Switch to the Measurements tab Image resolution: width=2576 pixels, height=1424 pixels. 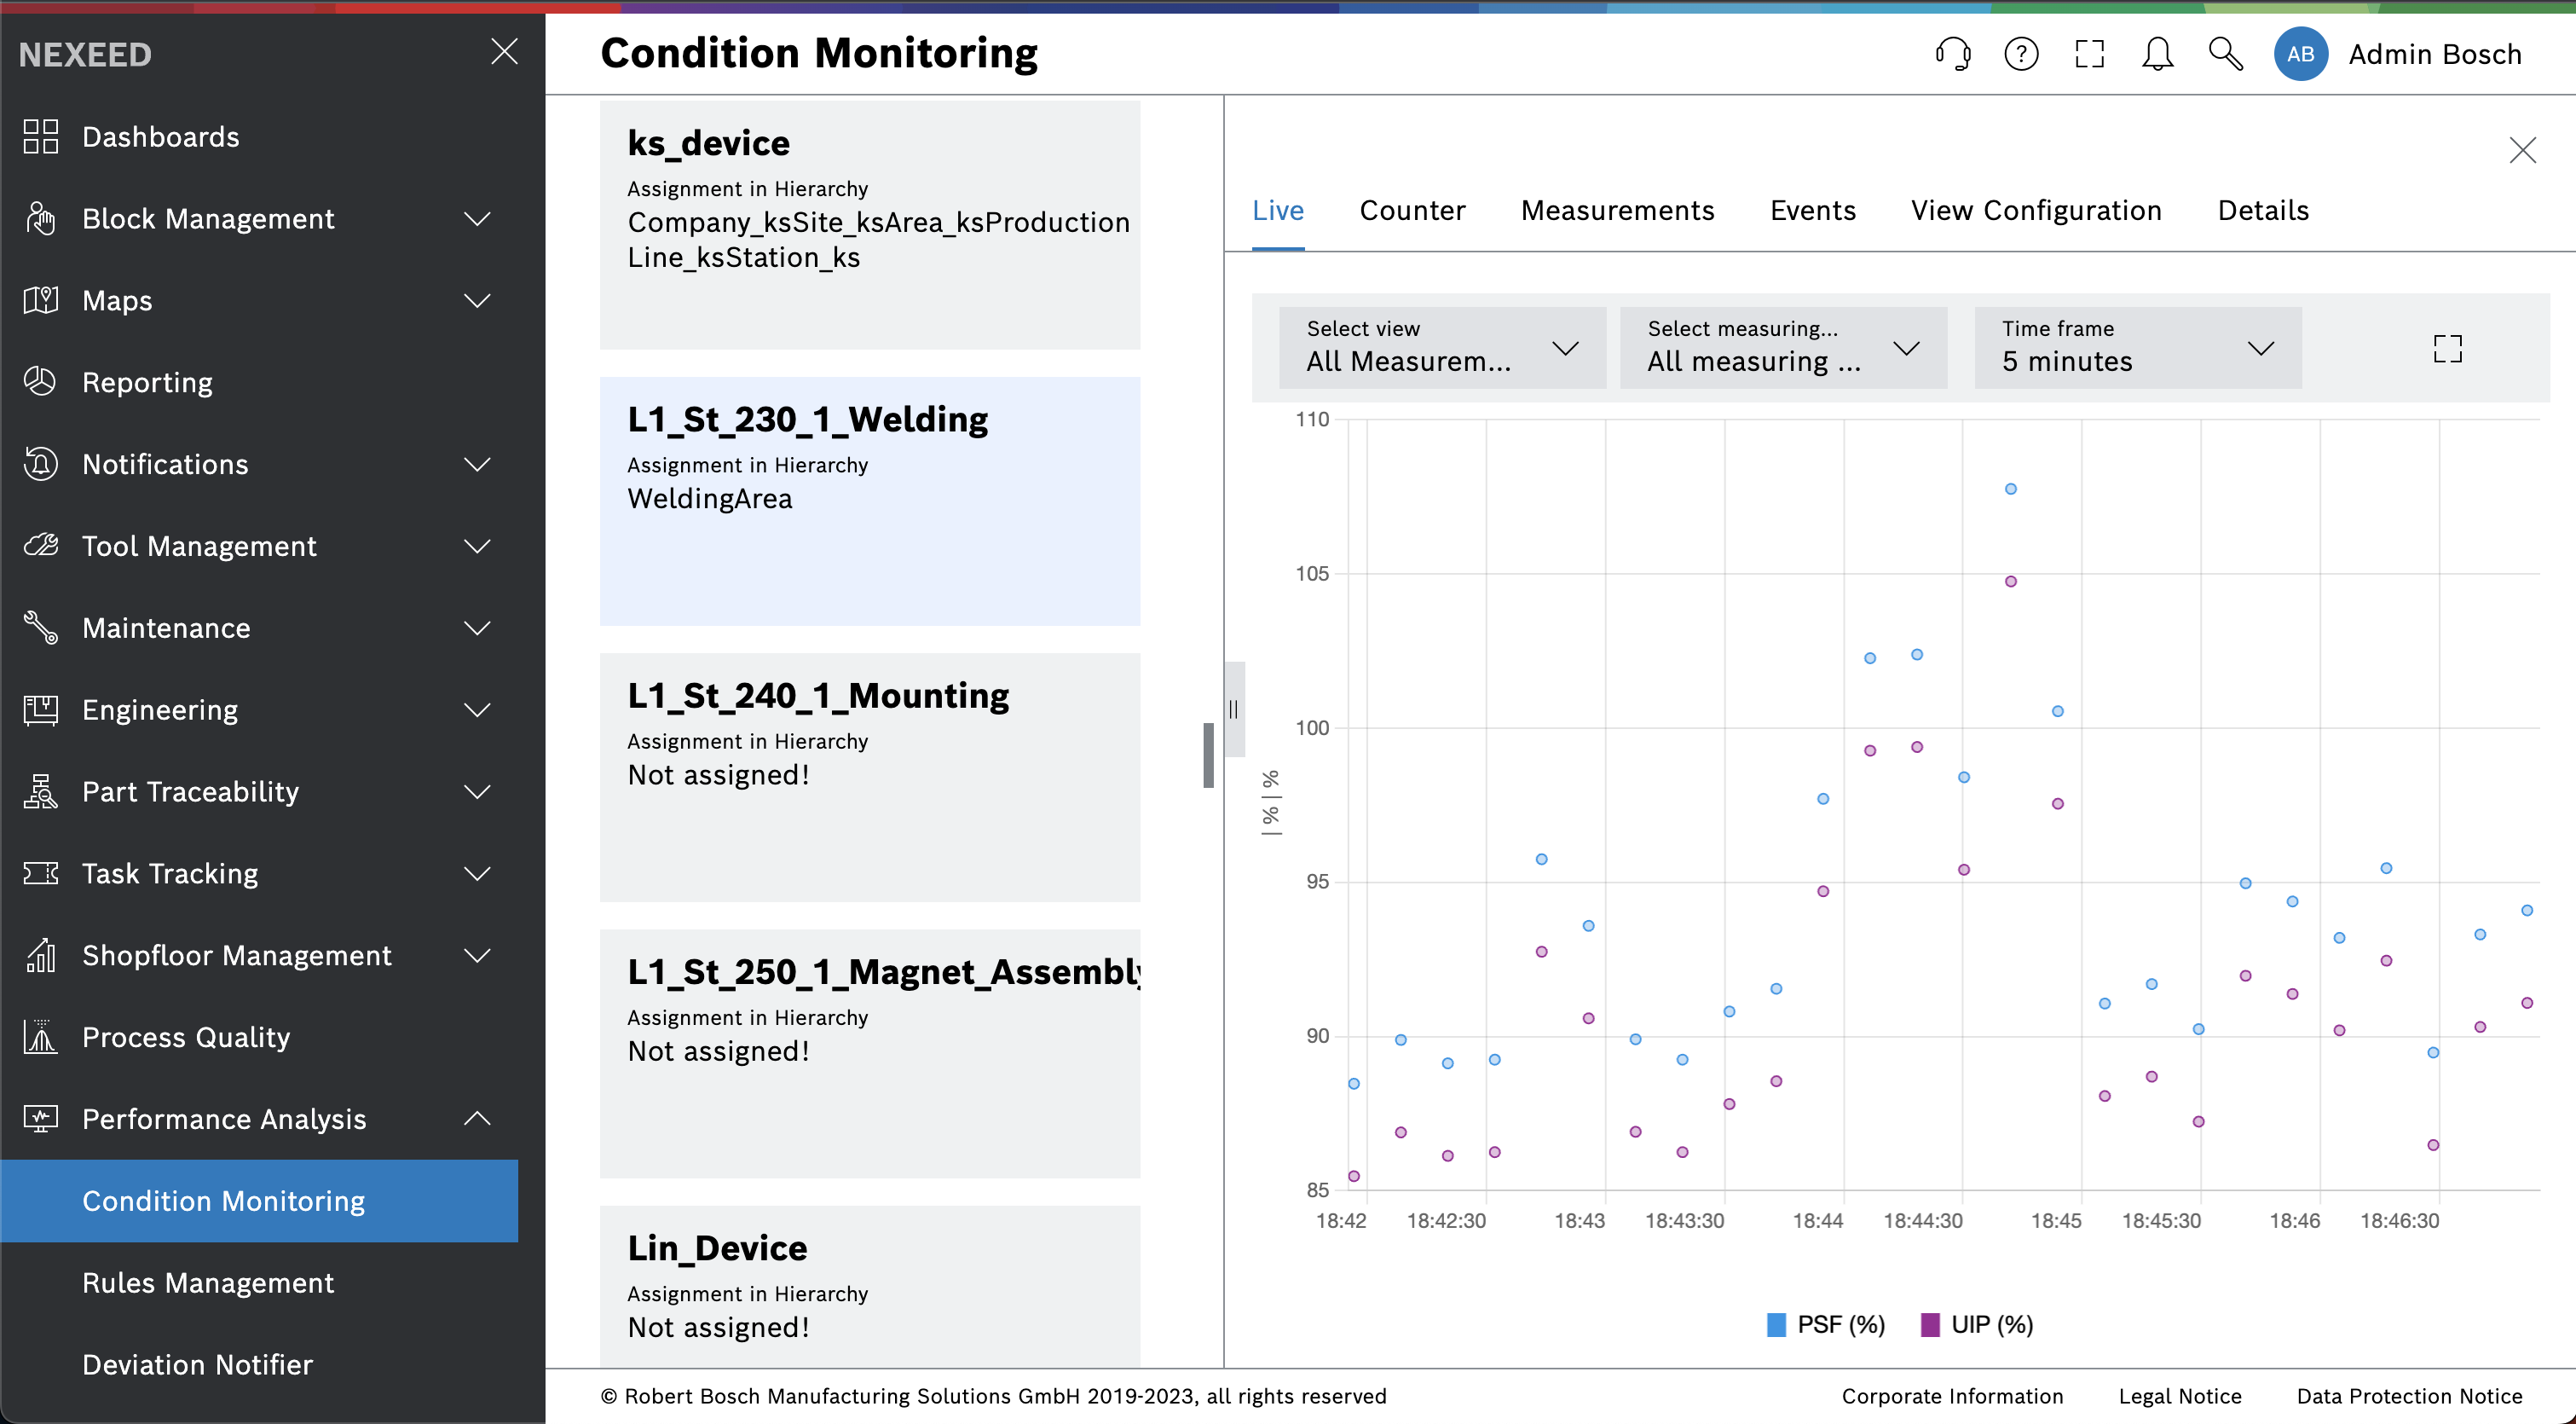1617,210
